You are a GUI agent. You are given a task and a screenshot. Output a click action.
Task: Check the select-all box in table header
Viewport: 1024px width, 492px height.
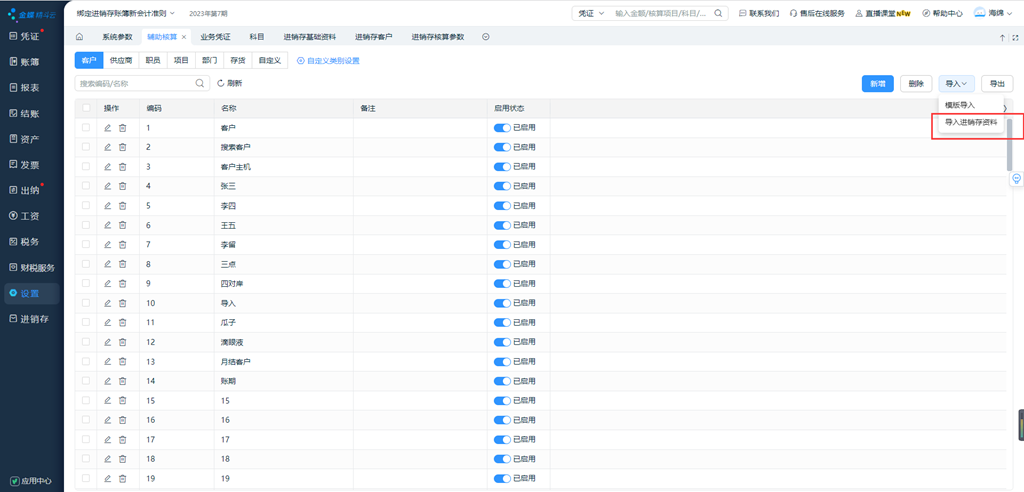coord(86,108)
